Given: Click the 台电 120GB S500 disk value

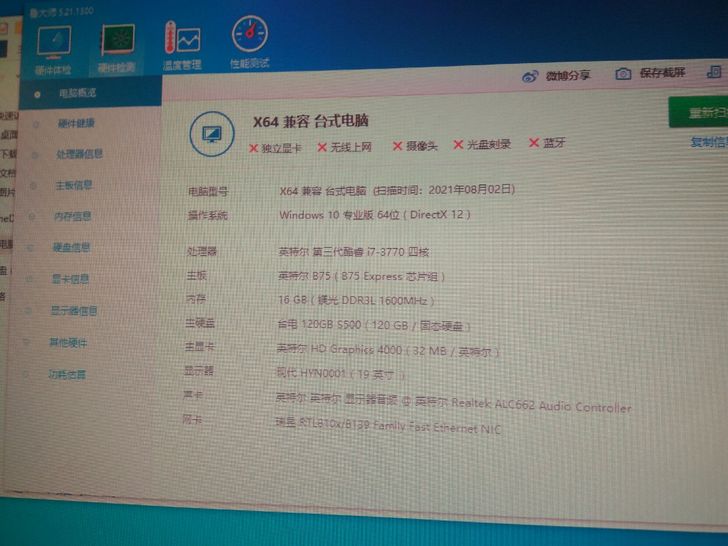Looking at the screenshot, I should pyautogui.click(x=374, y=325).
